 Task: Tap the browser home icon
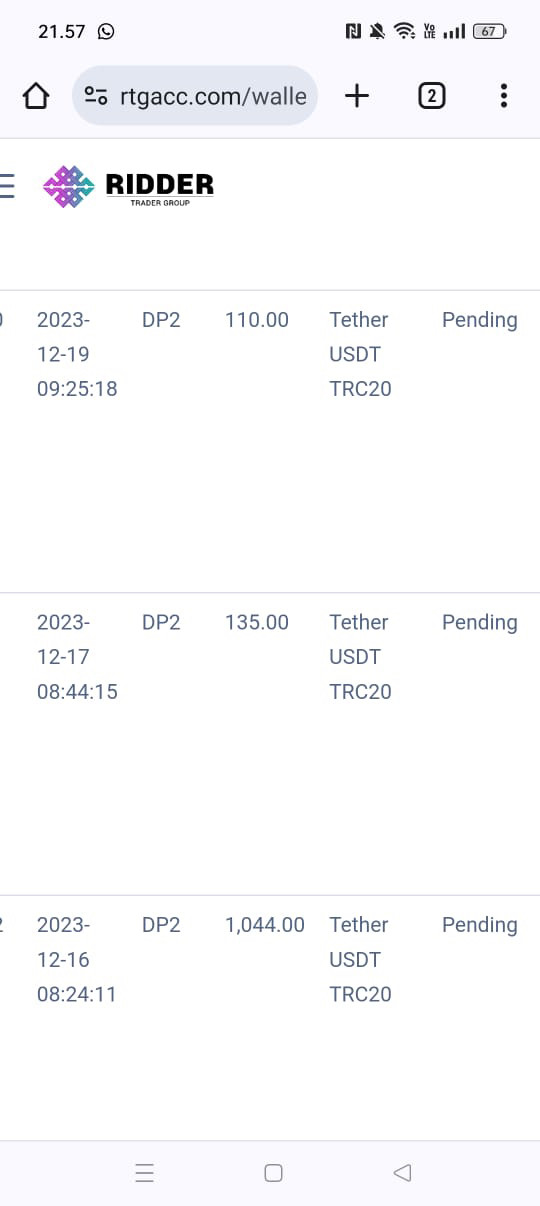(x=35, y=96)
